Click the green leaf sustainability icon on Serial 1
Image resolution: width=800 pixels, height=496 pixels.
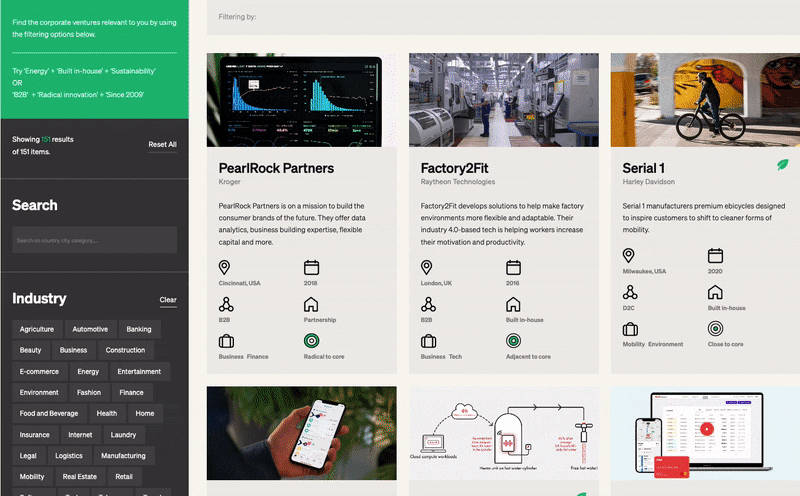pyautogui.click(x=783, y=164)
